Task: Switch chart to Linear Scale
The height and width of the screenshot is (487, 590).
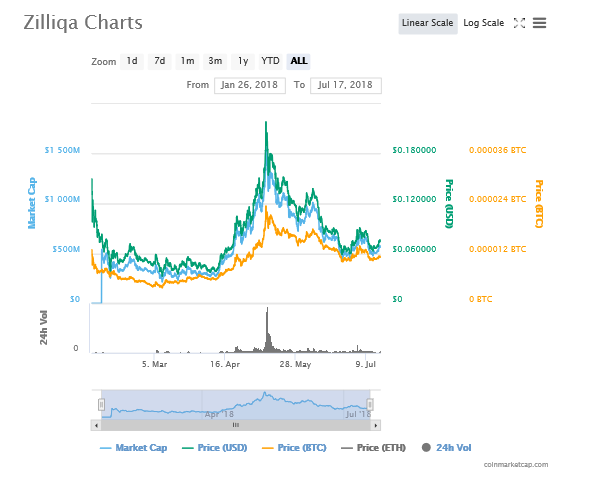Action: (x=428, y=23)
